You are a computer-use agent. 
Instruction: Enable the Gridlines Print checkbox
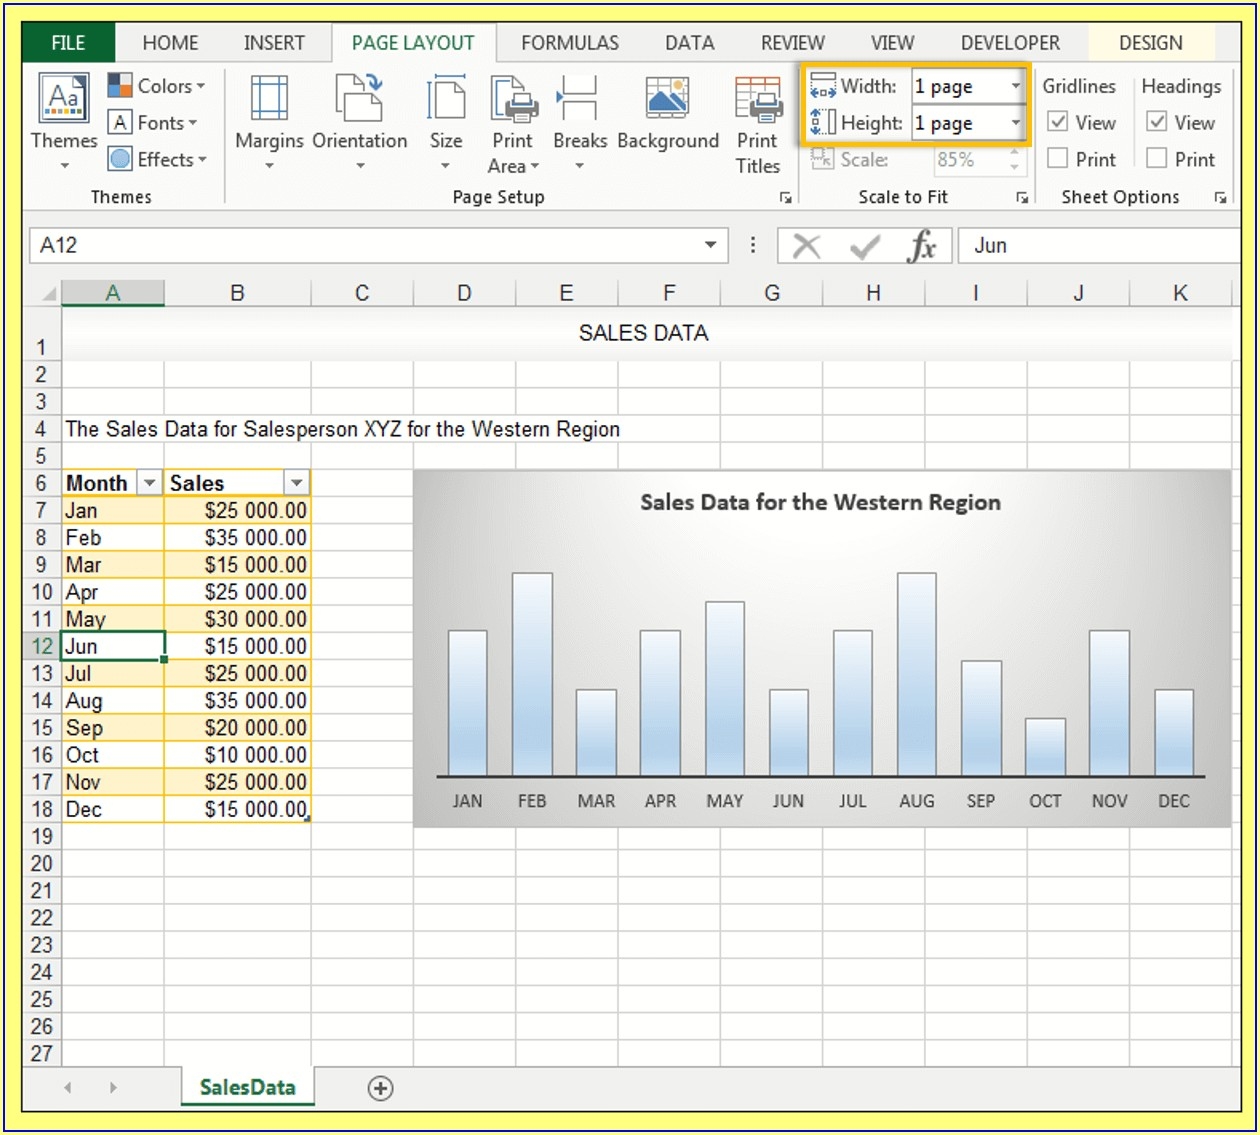coord(1057,159)
